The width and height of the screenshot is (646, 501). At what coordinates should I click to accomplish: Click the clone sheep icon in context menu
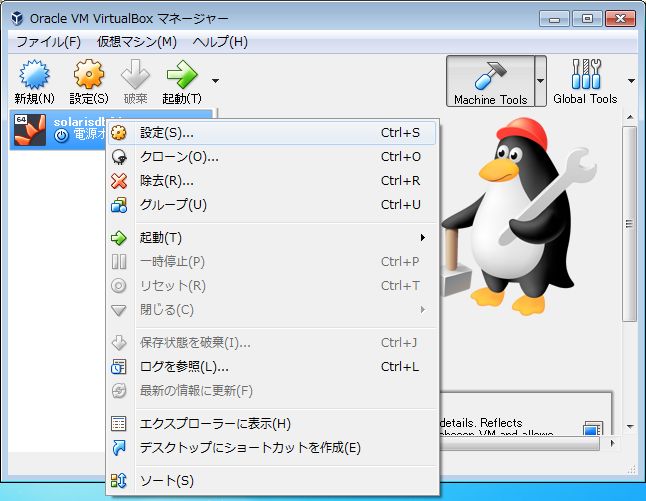click(119, 157)
